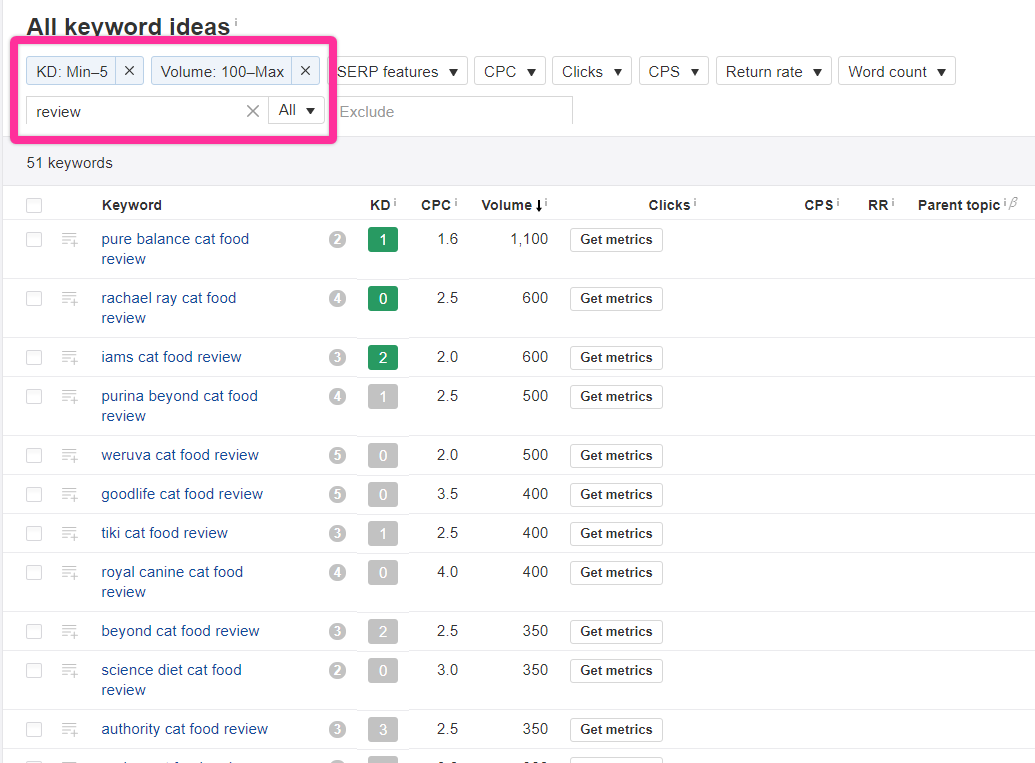Sort table by RR column
The image size is (1035, 763).
click(878, 205)
